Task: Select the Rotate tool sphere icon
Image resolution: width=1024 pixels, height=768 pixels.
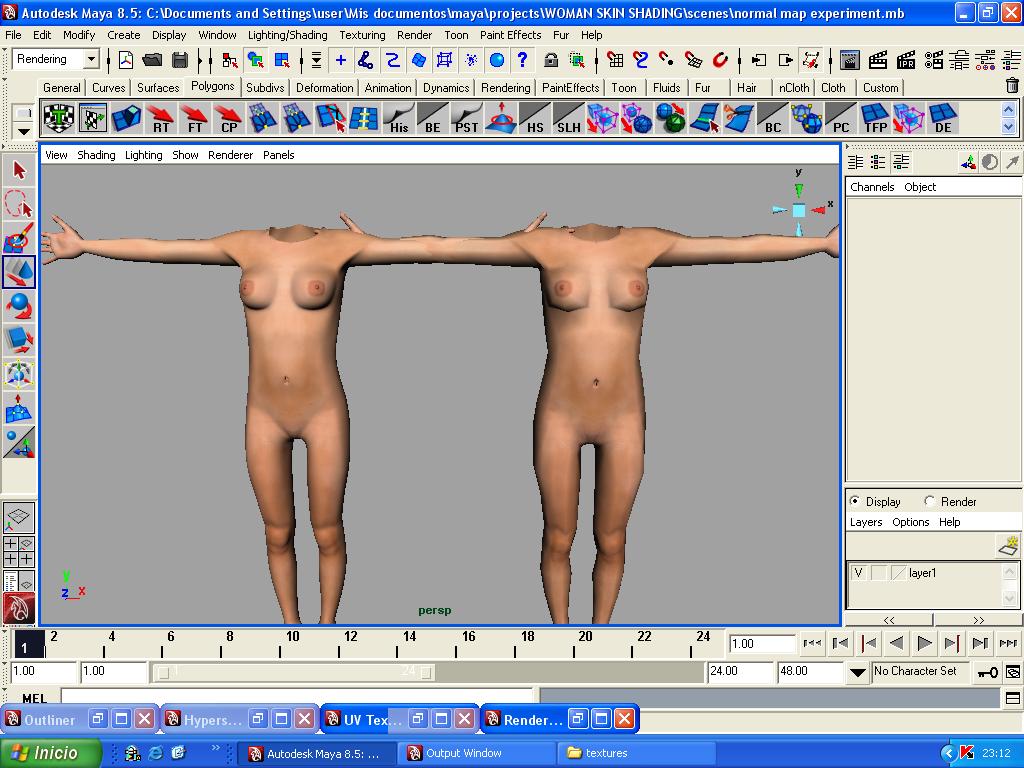Action: click(19, 306)
